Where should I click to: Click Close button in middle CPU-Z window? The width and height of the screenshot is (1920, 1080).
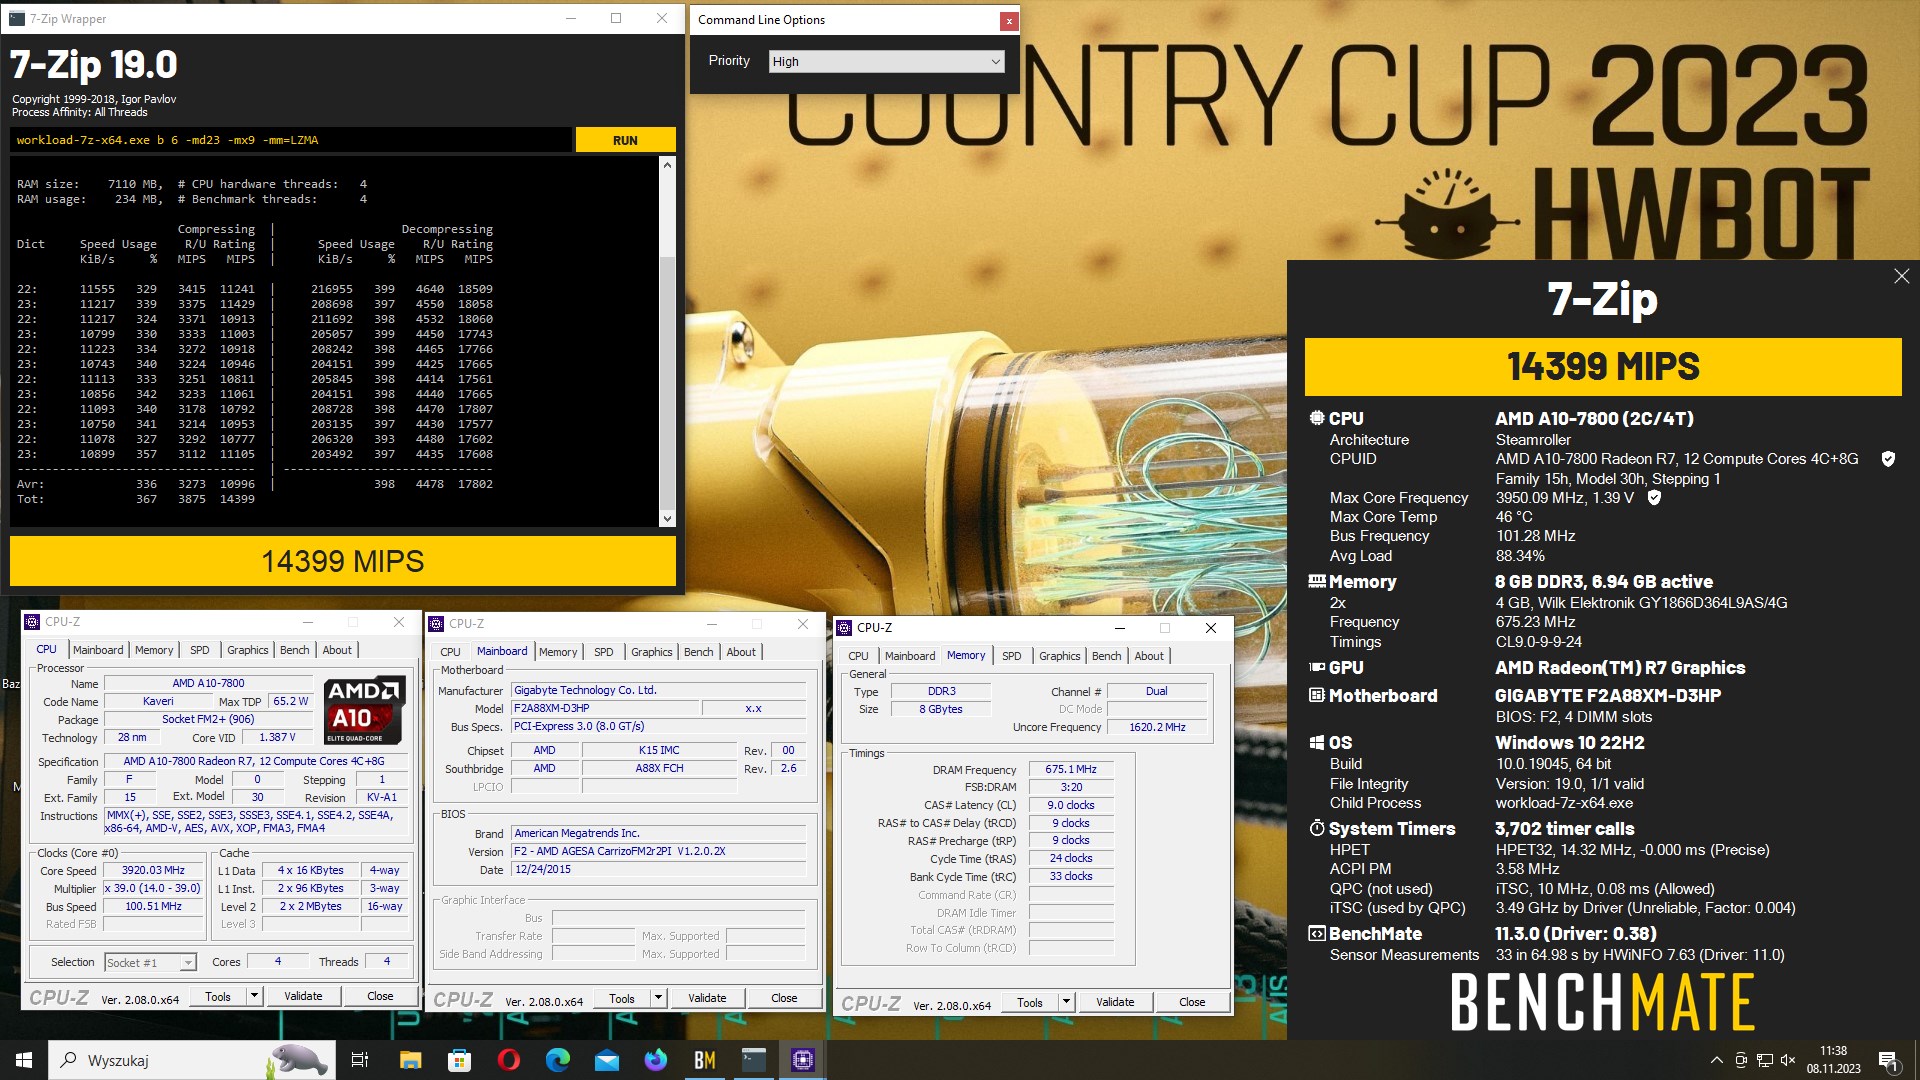784,998
